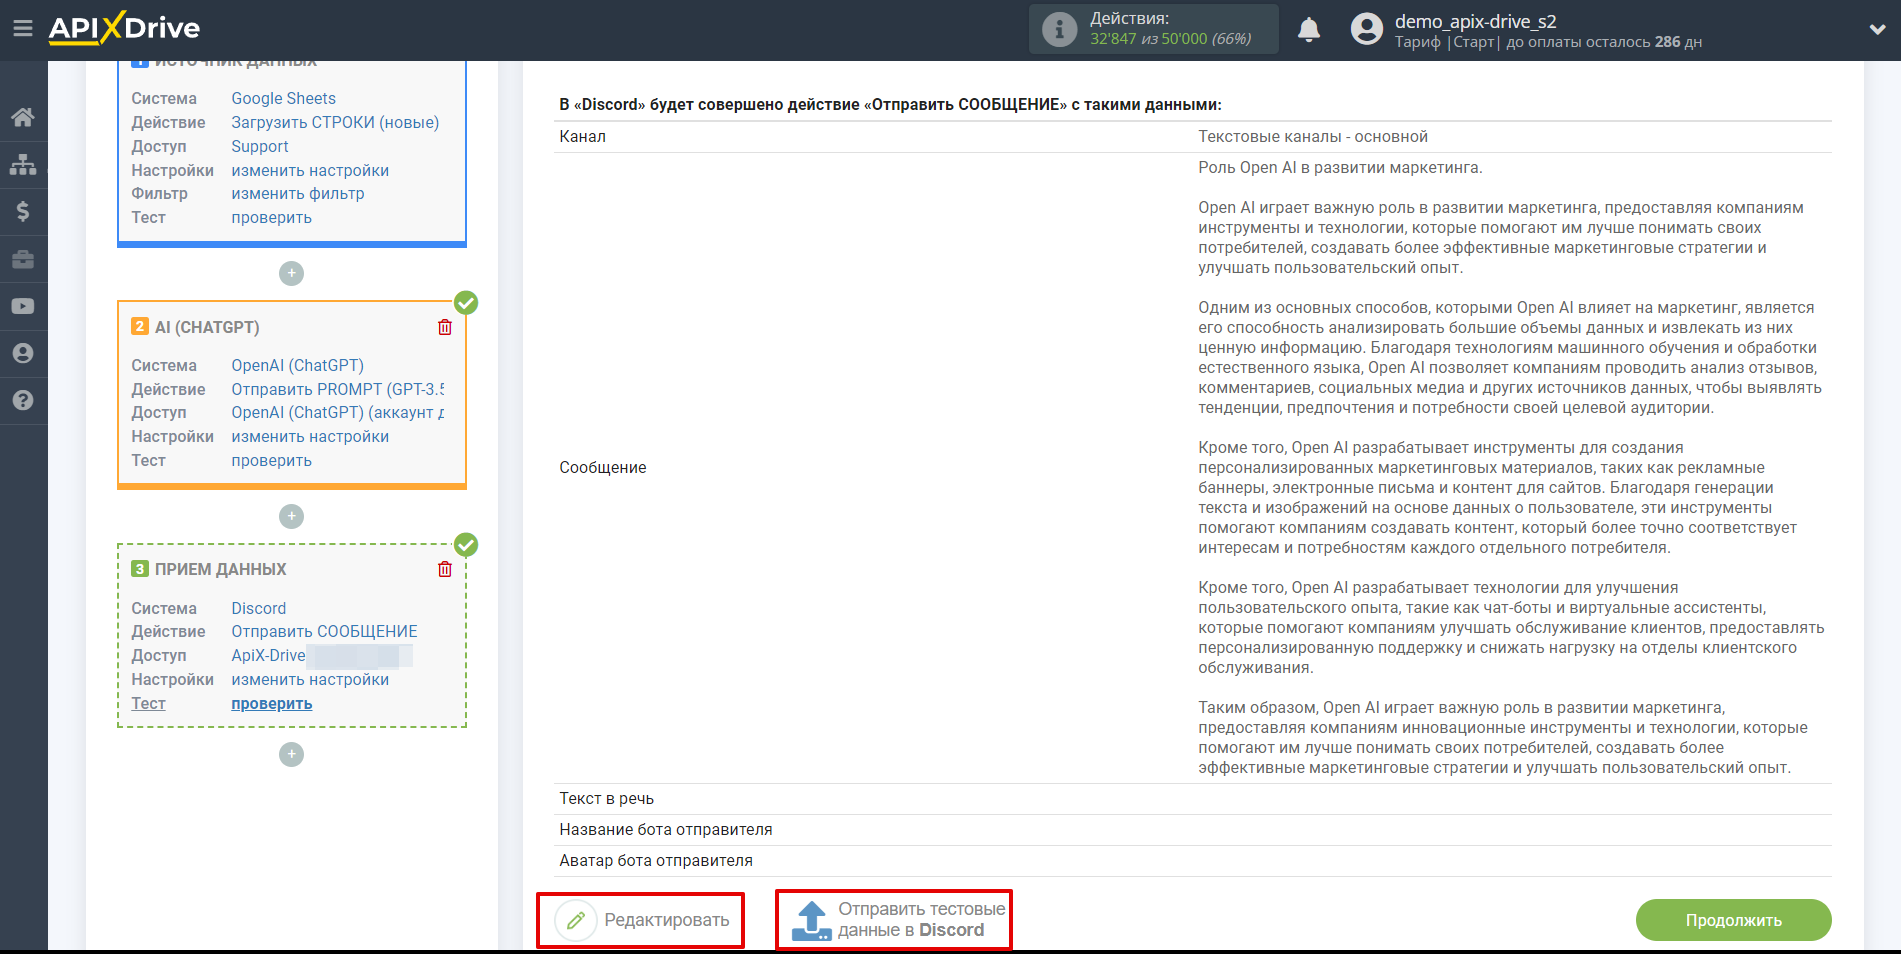The height and width of the screenshot is (954, 1901).
Task: Click green checkmark on Прием данных block
Action: coord(466,545)
